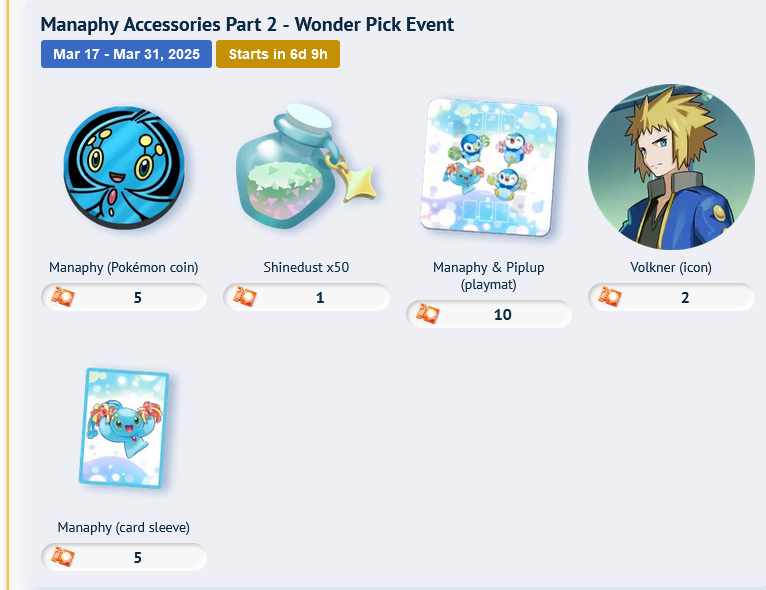The image size is (766, 590).
Task: Click the Manaphy Accessories Part 2 event title
Action: tap(247, 24)
